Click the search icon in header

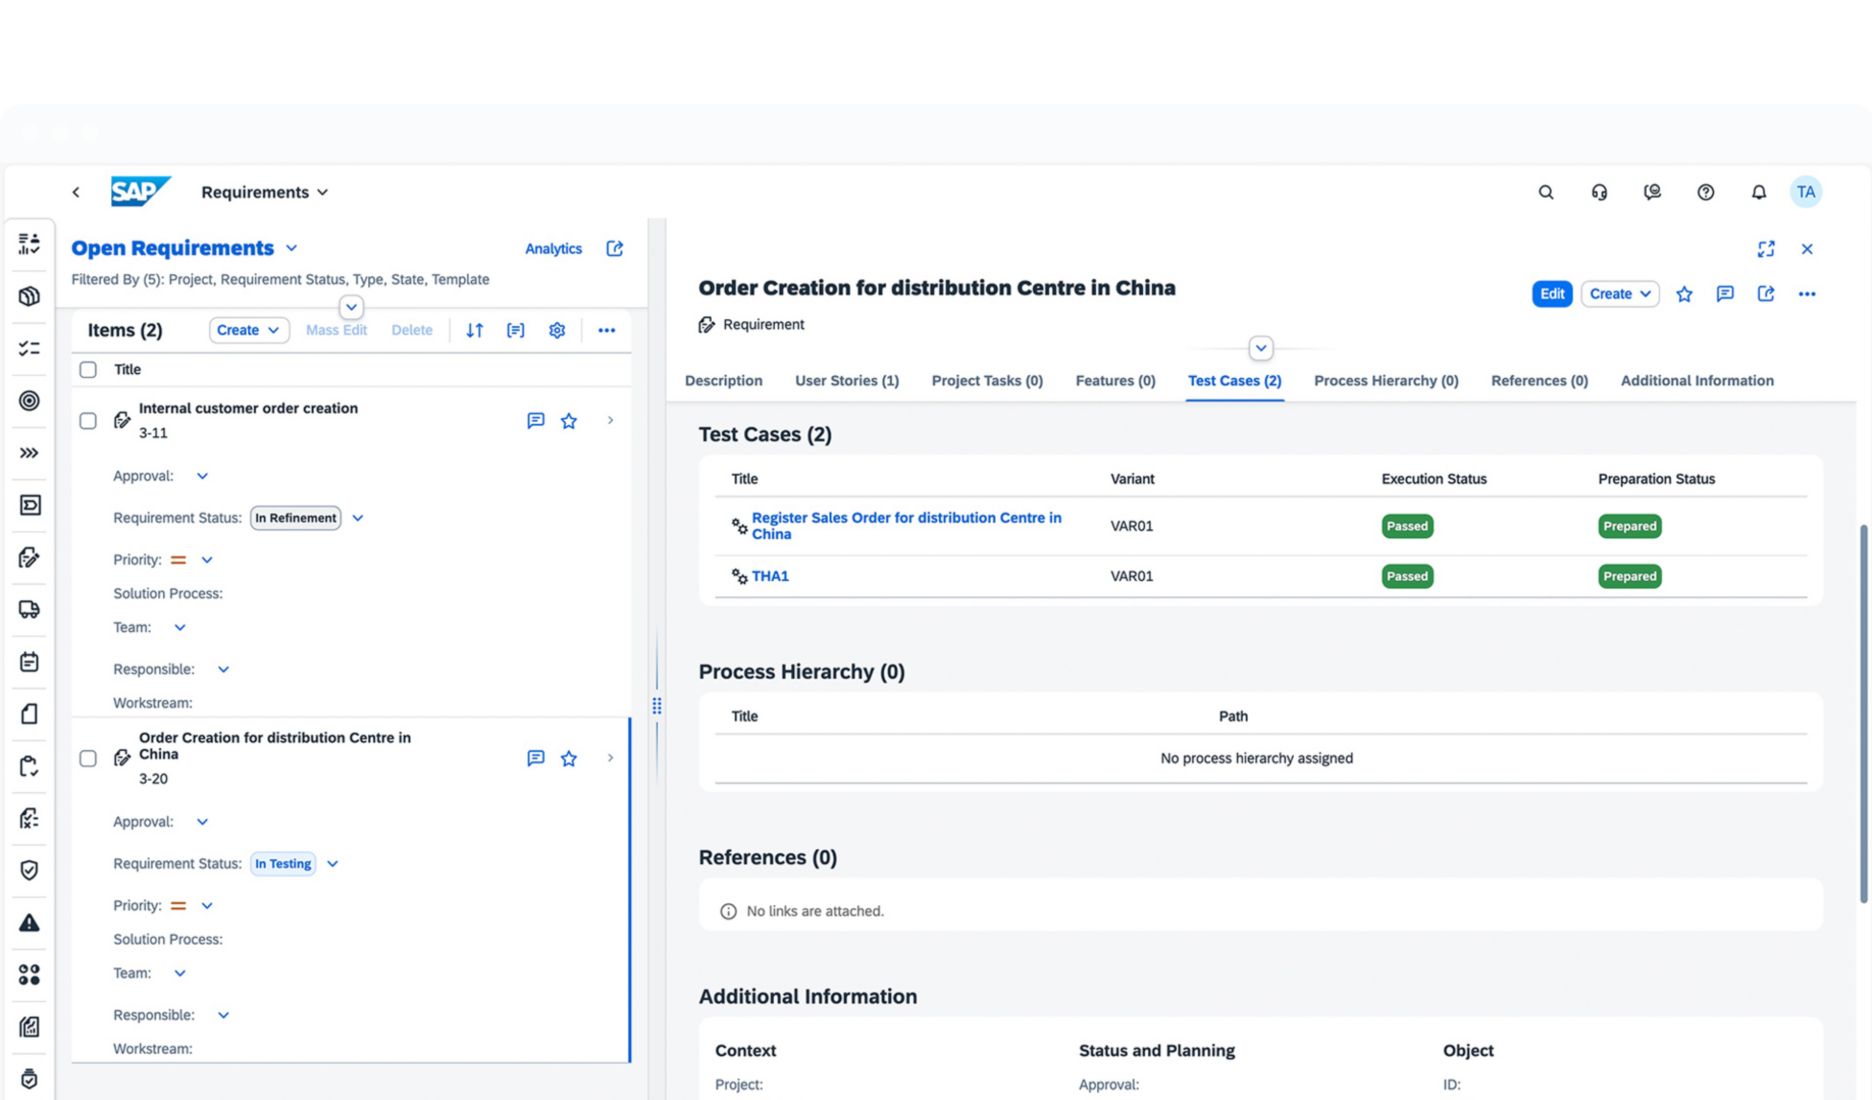(1545, 192)
